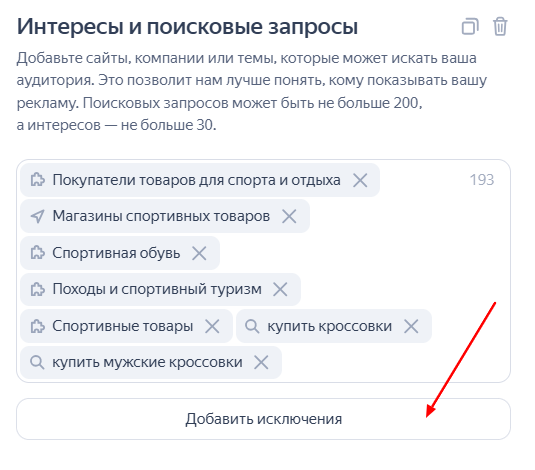The height and width of the screenshot is (470, 535).
Task: Remove the "купить кроссовки" search query
Action: coord(411,326)
